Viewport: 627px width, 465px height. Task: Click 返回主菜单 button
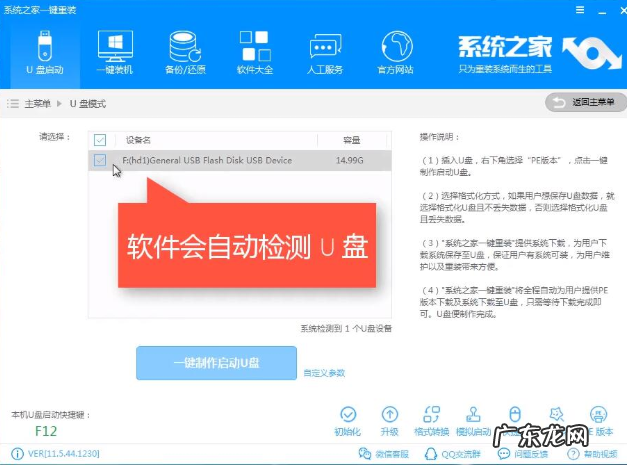(x=585, y=102)
